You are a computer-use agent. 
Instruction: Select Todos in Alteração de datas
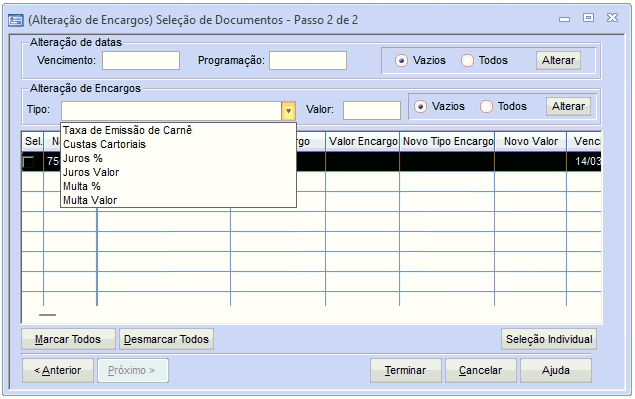[x=467, y=61]
